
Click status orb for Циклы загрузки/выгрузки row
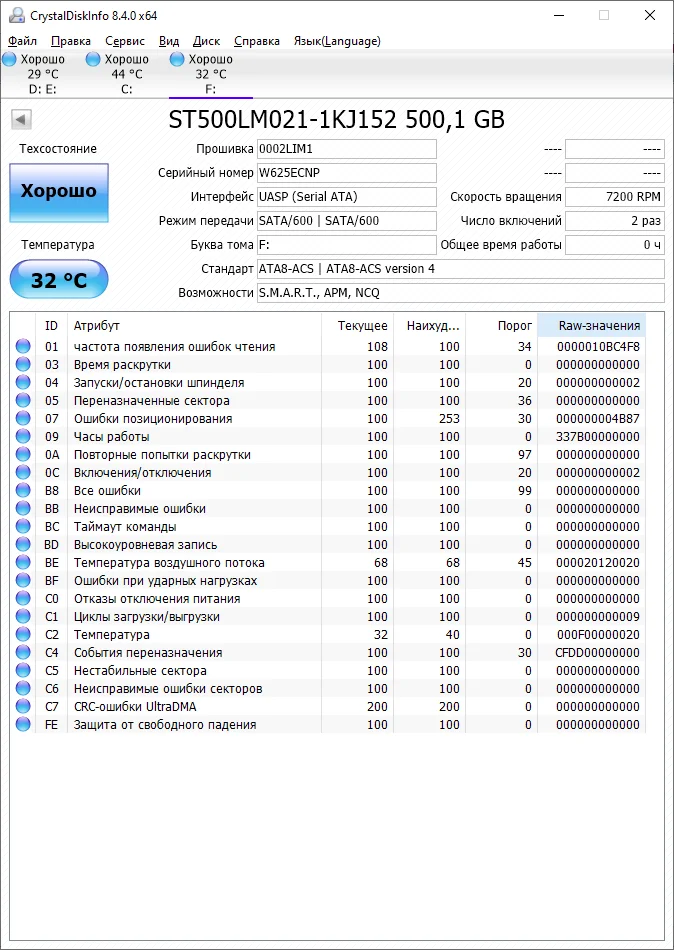click(23, 617)
